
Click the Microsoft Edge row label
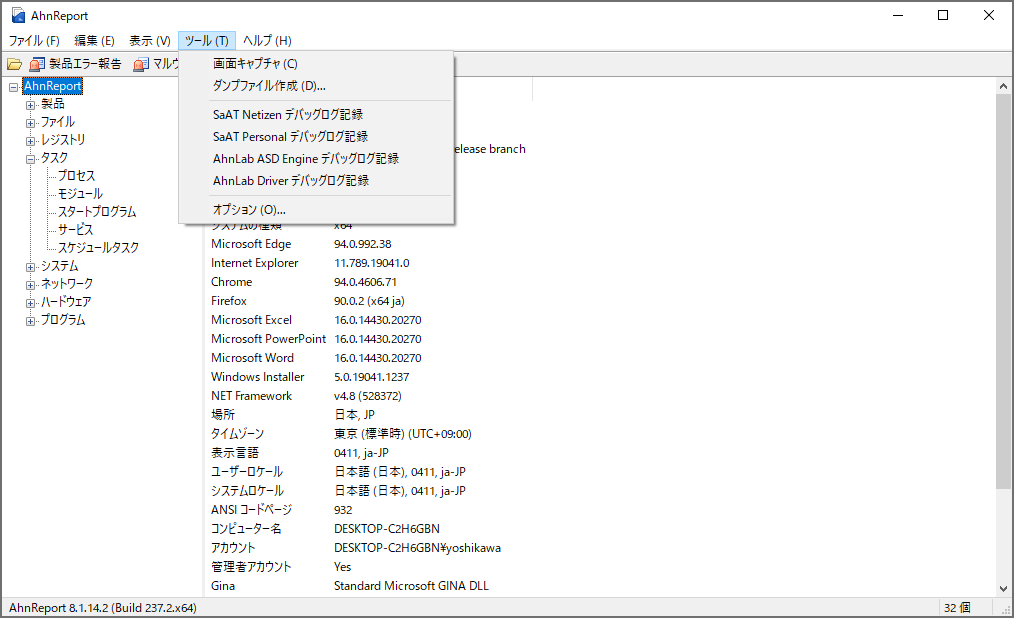click(251, 244)
